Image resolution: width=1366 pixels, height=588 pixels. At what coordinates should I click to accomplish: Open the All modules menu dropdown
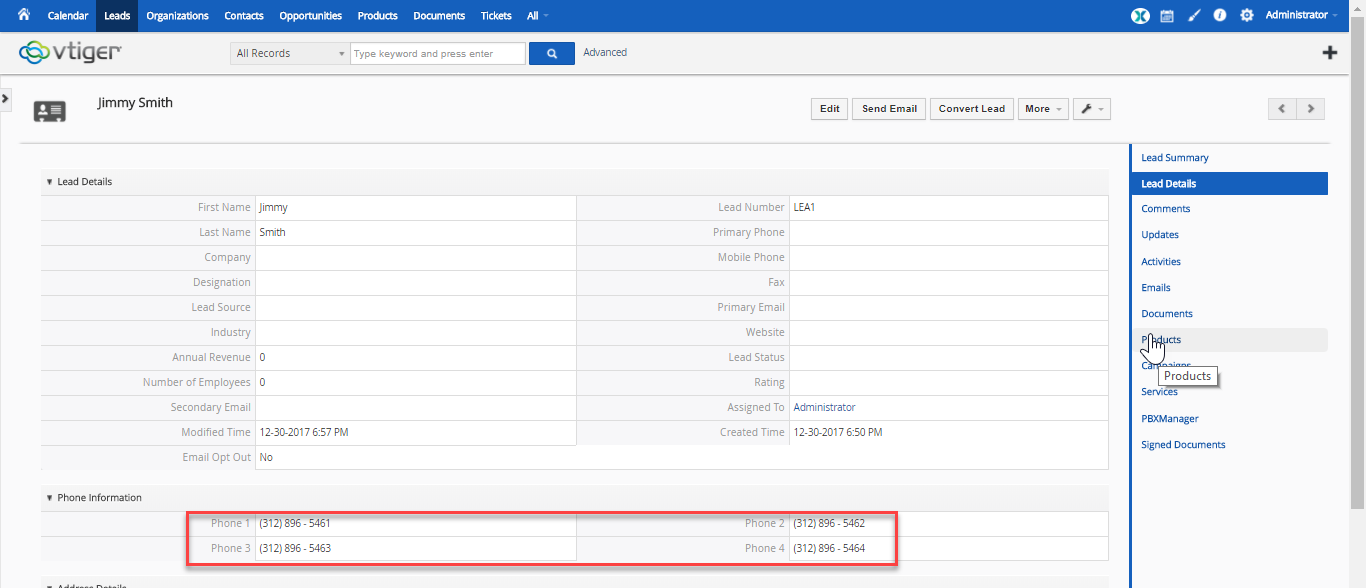tap(538, 16)
